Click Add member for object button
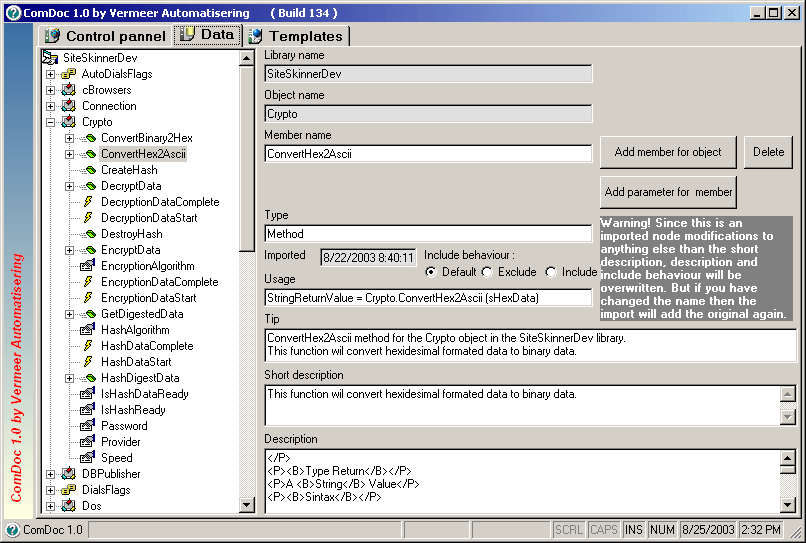The width and height of the screenshot is (806, 543). 668,152
